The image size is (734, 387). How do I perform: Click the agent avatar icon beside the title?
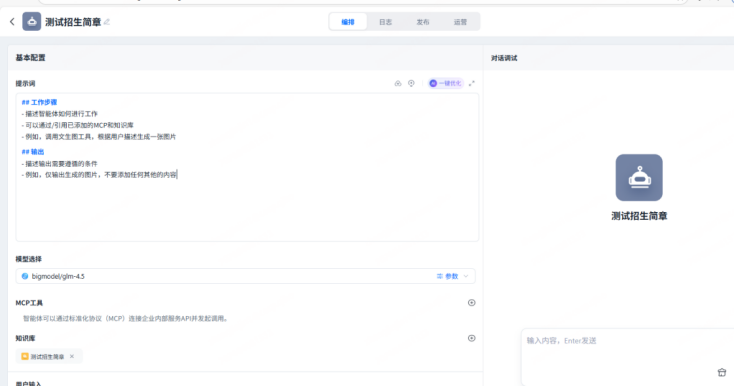[x=31, y=22]
